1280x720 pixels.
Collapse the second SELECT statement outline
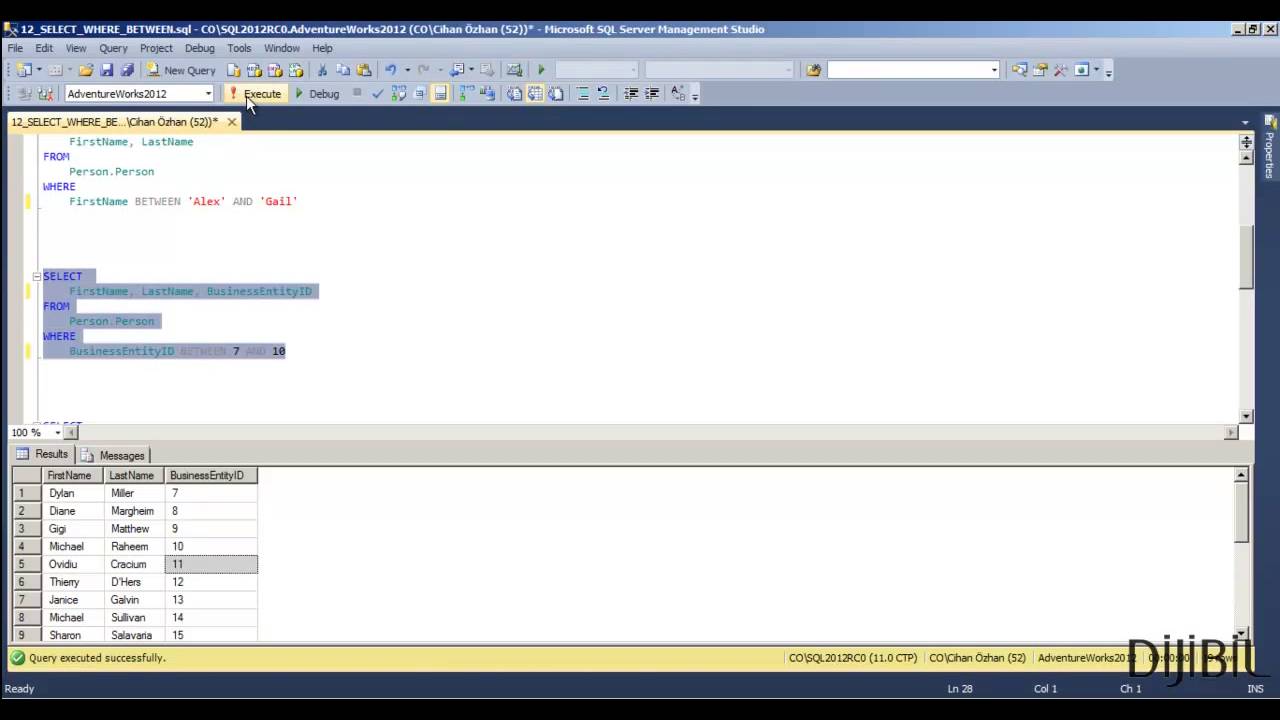click(x=36, y=276)
